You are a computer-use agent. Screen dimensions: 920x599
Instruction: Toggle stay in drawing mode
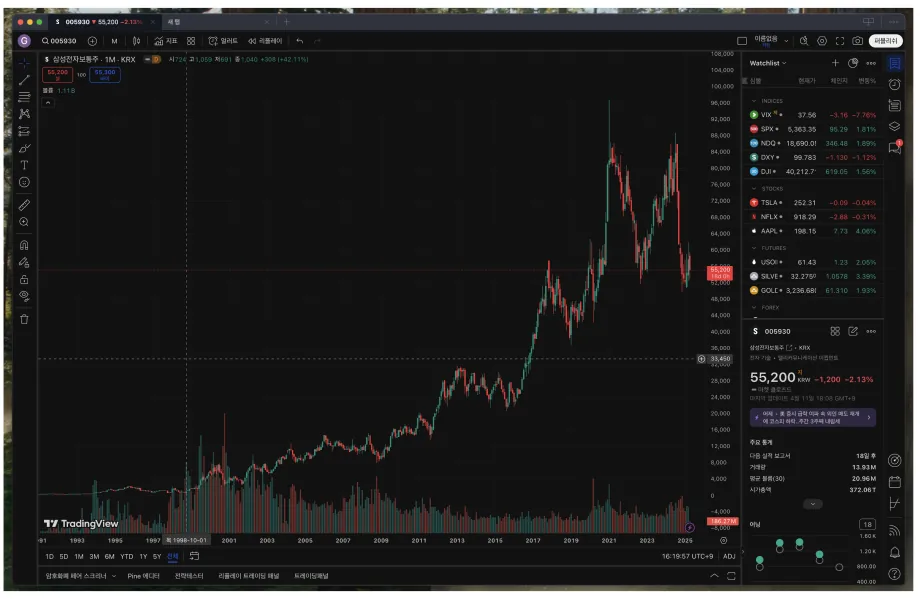pyautogui.click(x=24, y=262)
